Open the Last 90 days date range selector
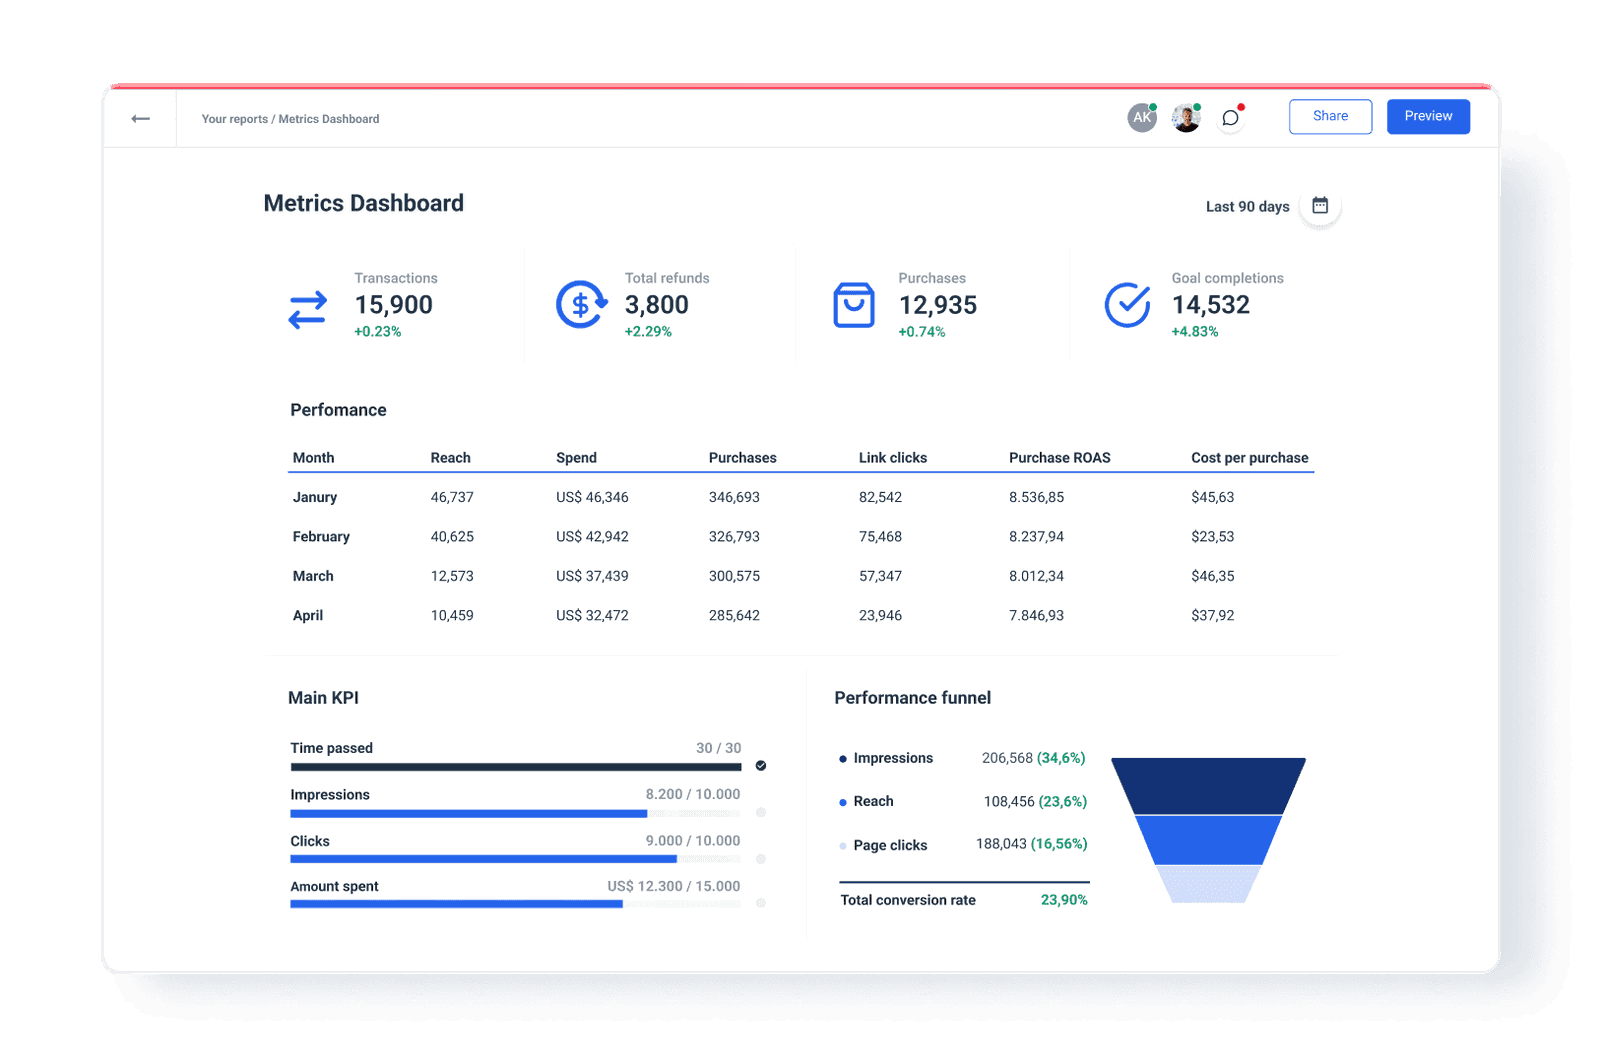 click(1246, 206)
